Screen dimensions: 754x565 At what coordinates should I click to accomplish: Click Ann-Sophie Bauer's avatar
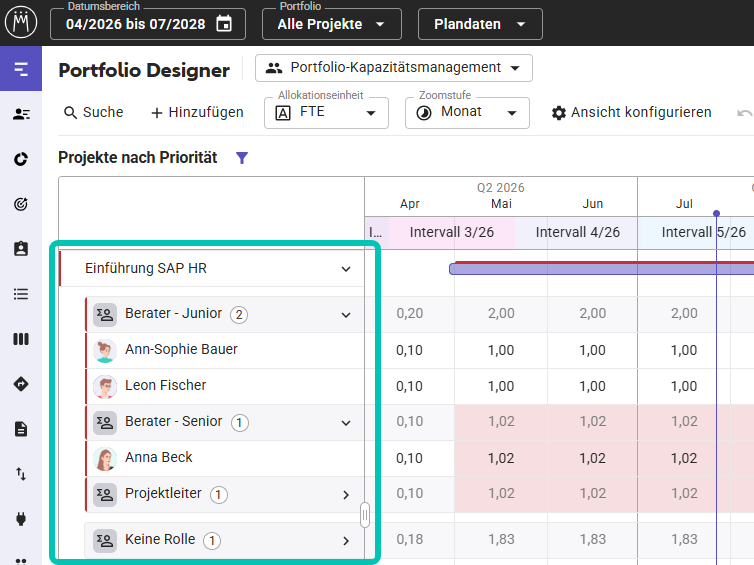point(105,351)
